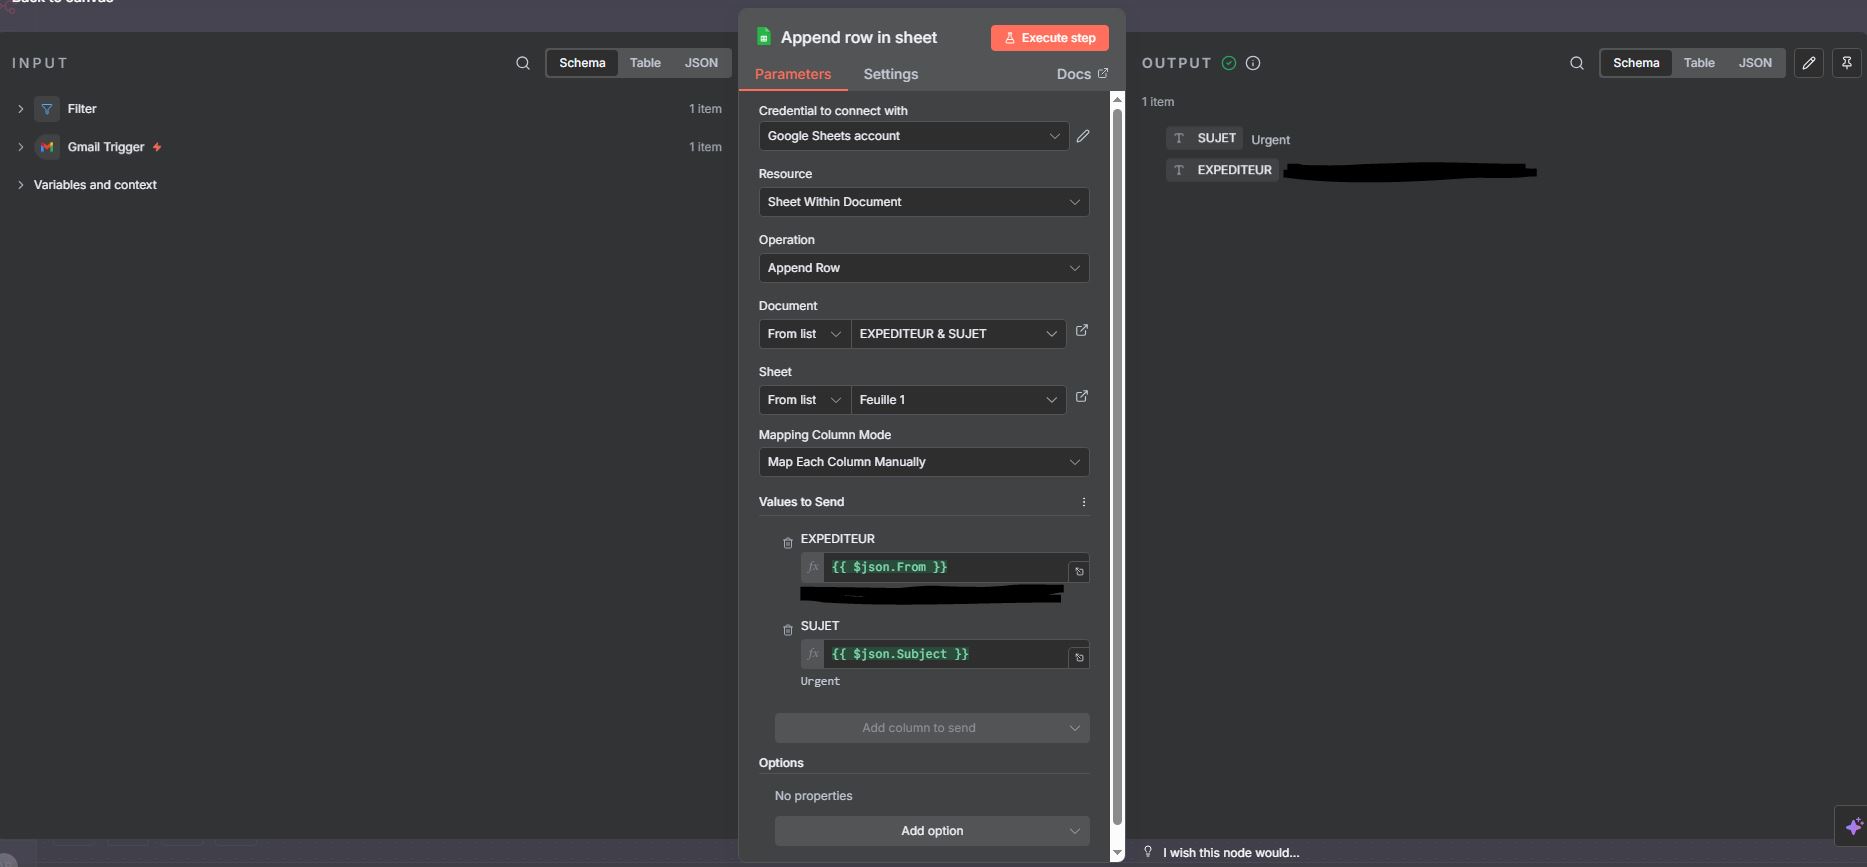The height and width of the screenshot is (867, 1867).
Task: Click the search icon in the Output panel
Action: click(1577, 63)
